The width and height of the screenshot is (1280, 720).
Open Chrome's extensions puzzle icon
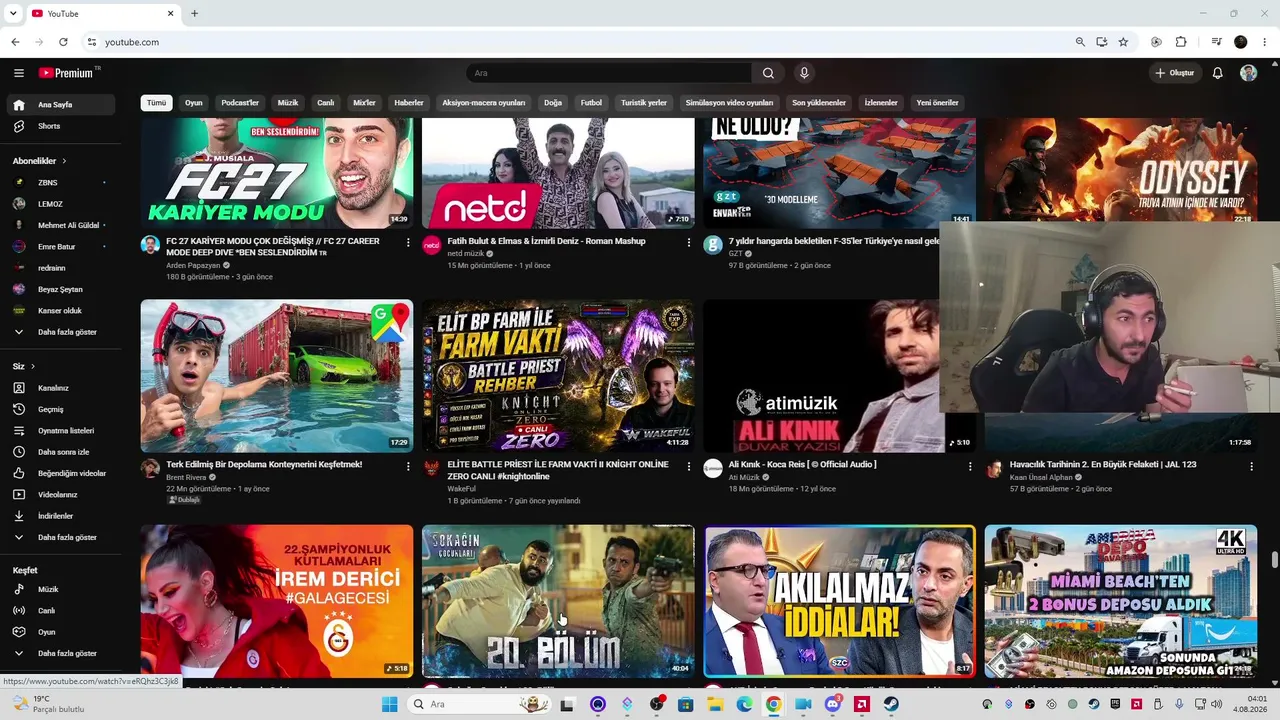[x=1181, y=42]
